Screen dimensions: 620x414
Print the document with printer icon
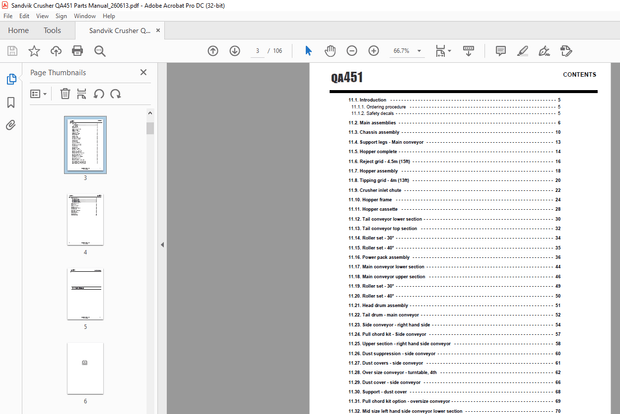(x=78, y=51)
